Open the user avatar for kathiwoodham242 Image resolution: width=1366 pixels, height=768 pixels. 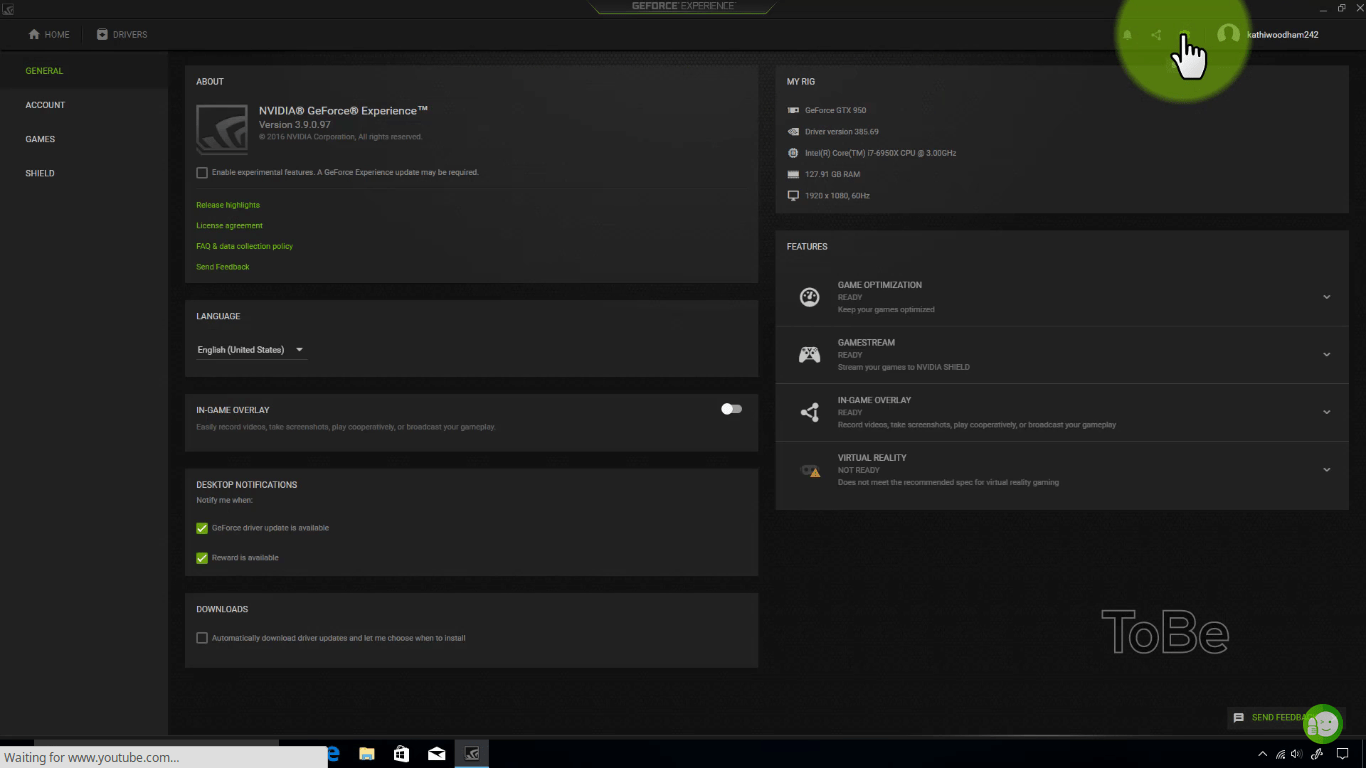click(1228, 34)
